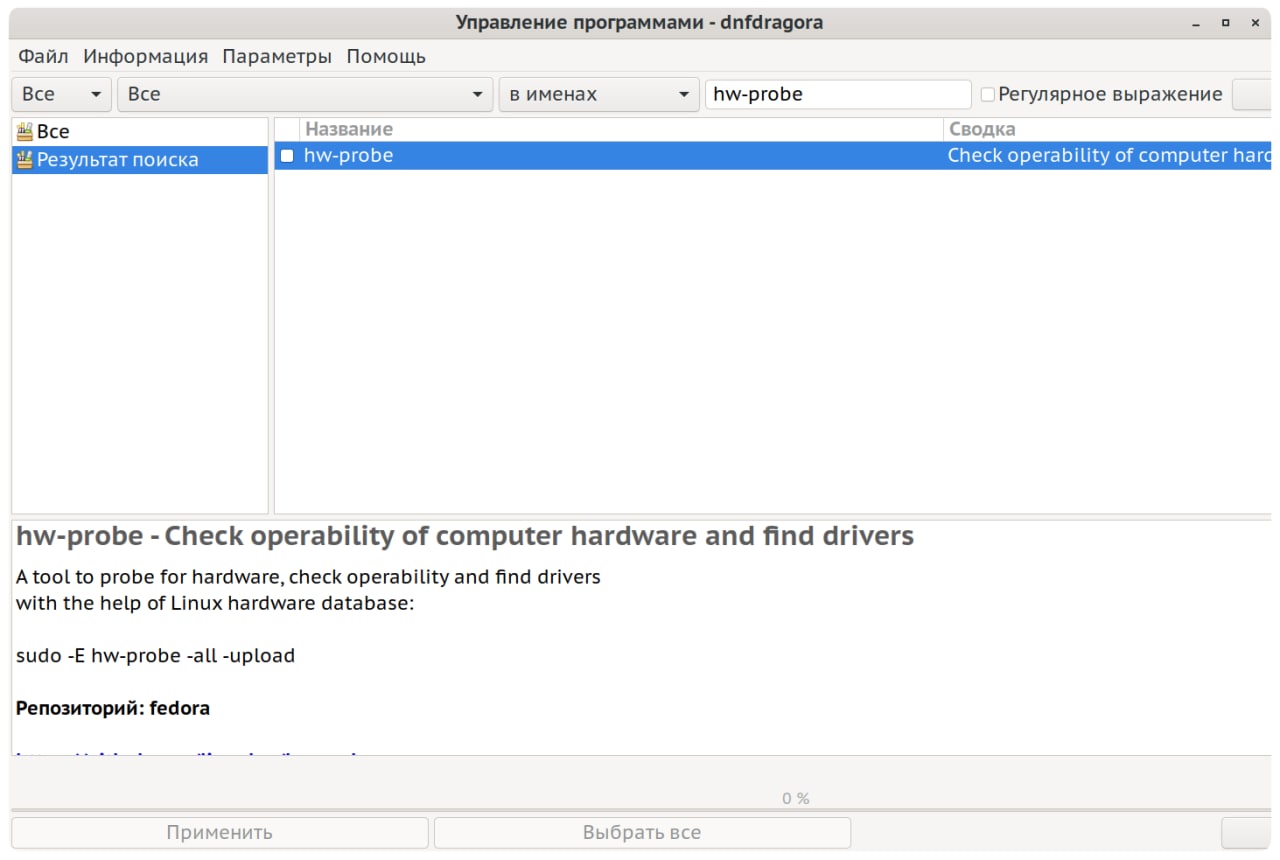
Task: Click the icon beside the Все category
Action: [25, 132]
